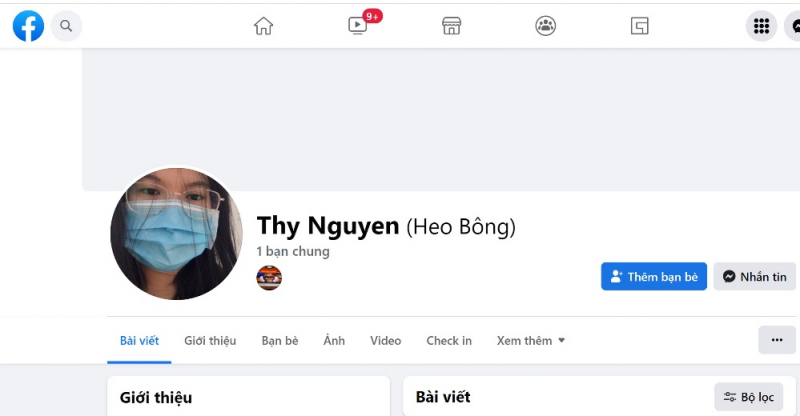View the mutual friend's small avatar
This screenshot has height=416, width=800.
(x=269, y=278)
